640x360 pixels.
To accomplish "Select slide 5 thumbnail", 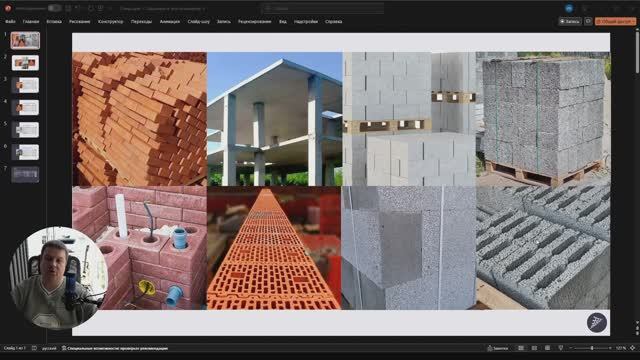I will pos(25,130).
